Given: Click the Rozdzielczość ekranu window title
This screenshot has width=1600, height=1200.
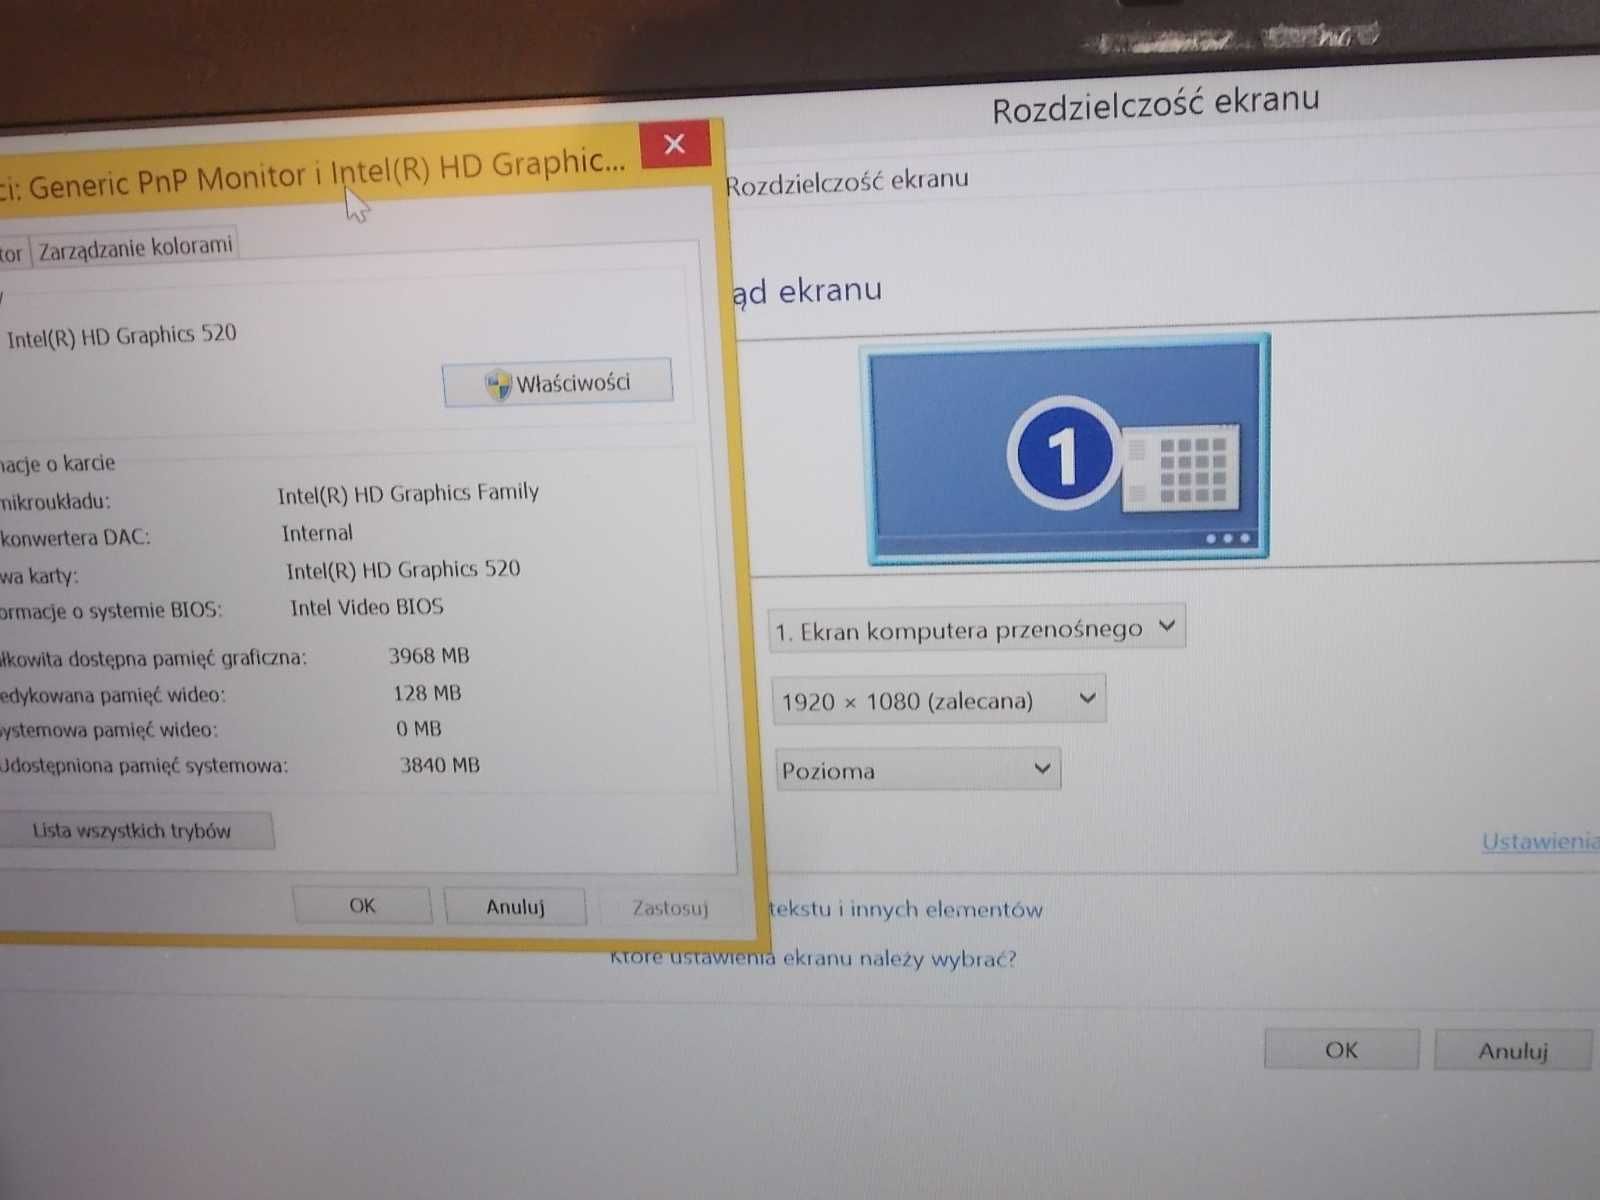Looking at the screenshot, I should click(1155, 103).
